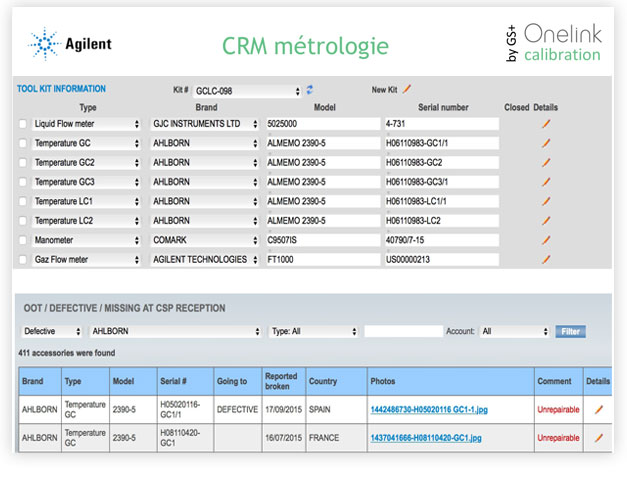Tick the Manometer row checkbox
Screen dimensions: 627x498
(23, 240)
